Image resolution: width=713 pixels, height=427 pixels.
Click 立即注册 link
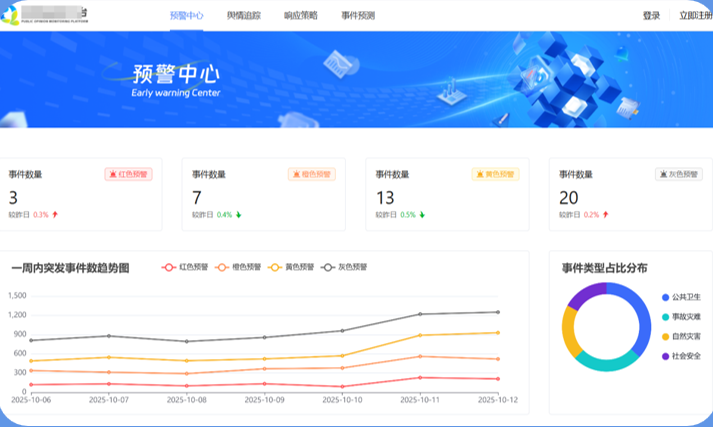point(696,15)
